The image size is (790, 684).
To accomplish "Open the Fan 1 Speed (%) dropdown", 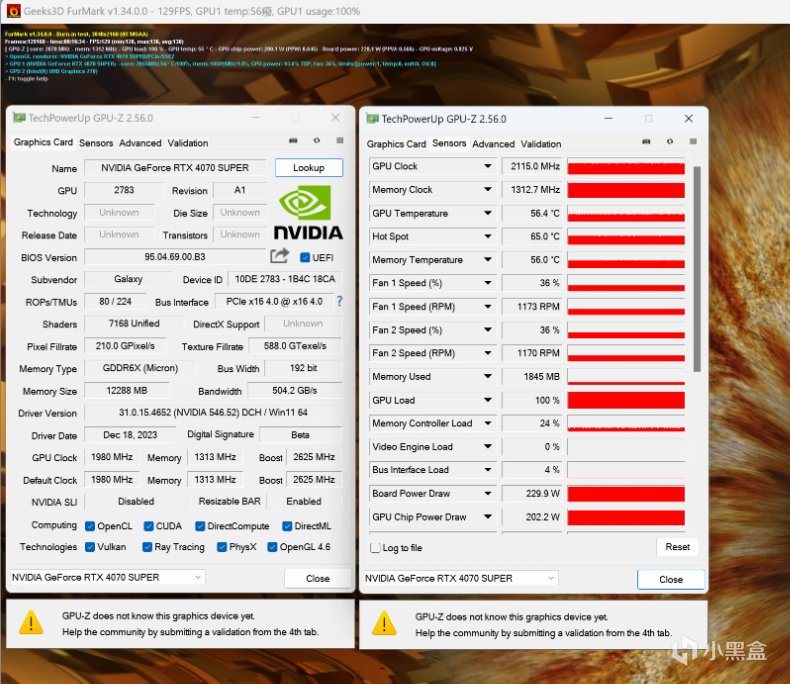I will click(488, 283).
